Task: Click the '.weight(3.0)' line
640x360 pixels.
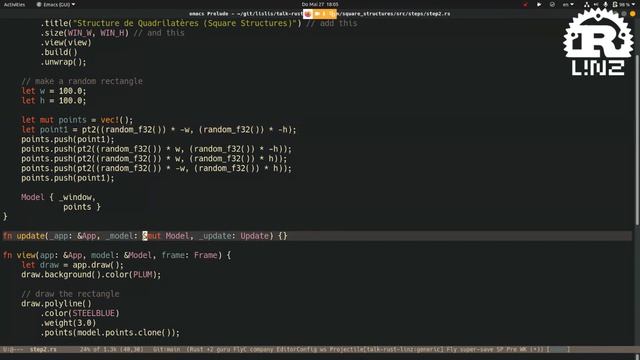Action: pyautogui.click(x=68, y=323)
